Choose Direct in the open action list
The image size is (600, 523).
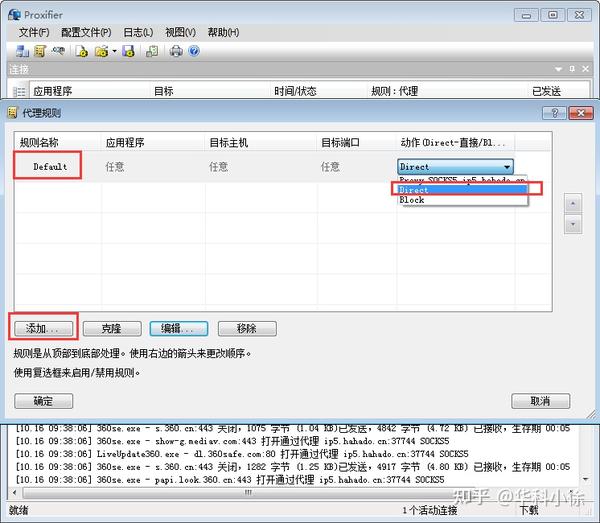(462, 190)
